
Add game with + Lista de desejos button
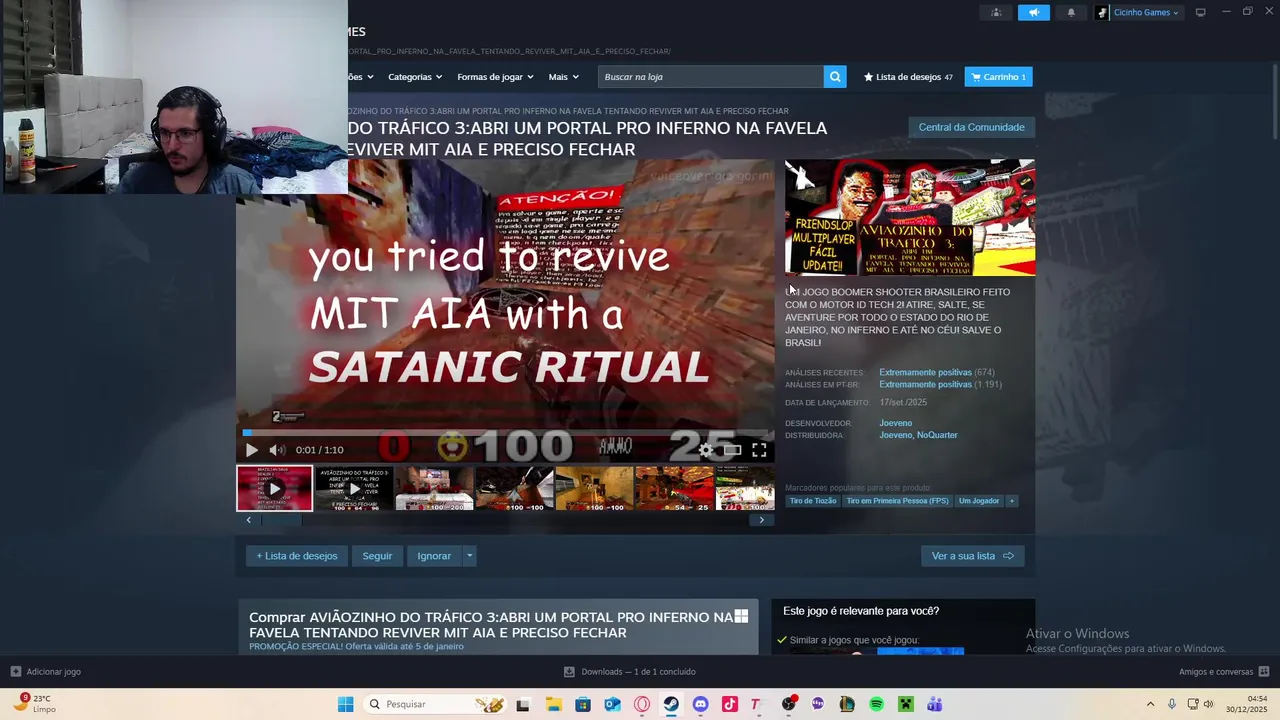297,556
